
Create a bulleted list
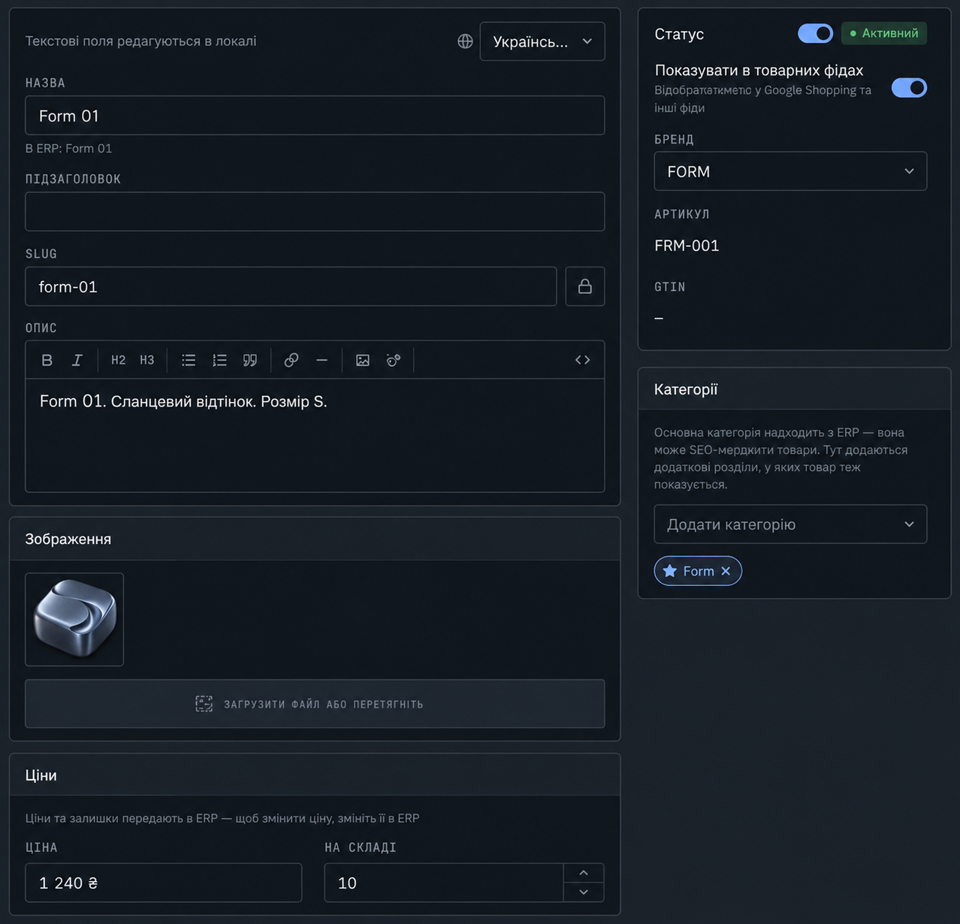click(x=189, y=360)
